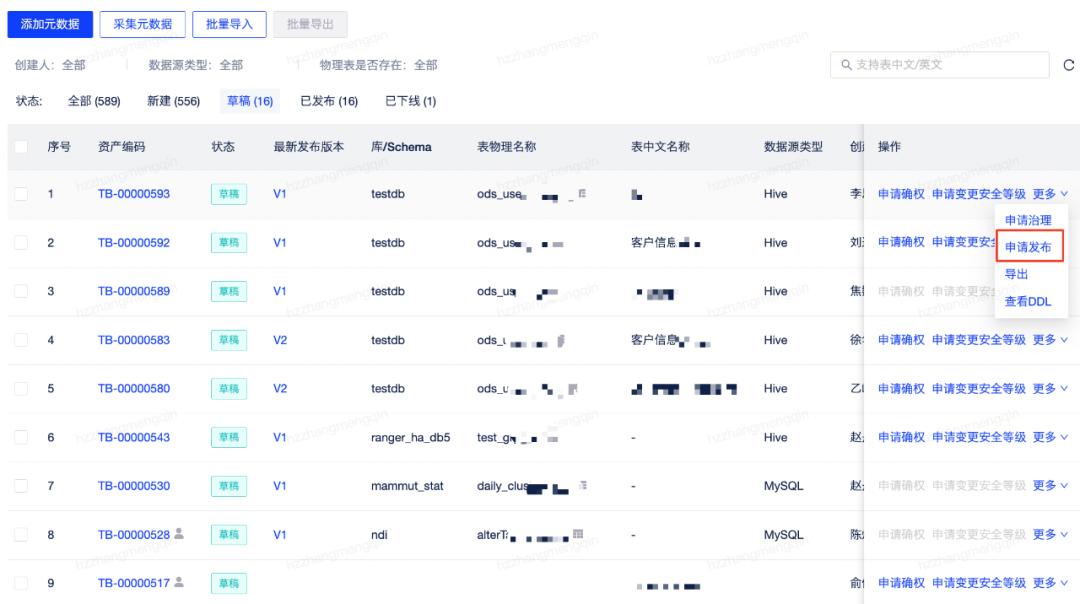The image size is (1080, 604).
Task: Check the checkbox for row TB-00000543
Action: 21,437
